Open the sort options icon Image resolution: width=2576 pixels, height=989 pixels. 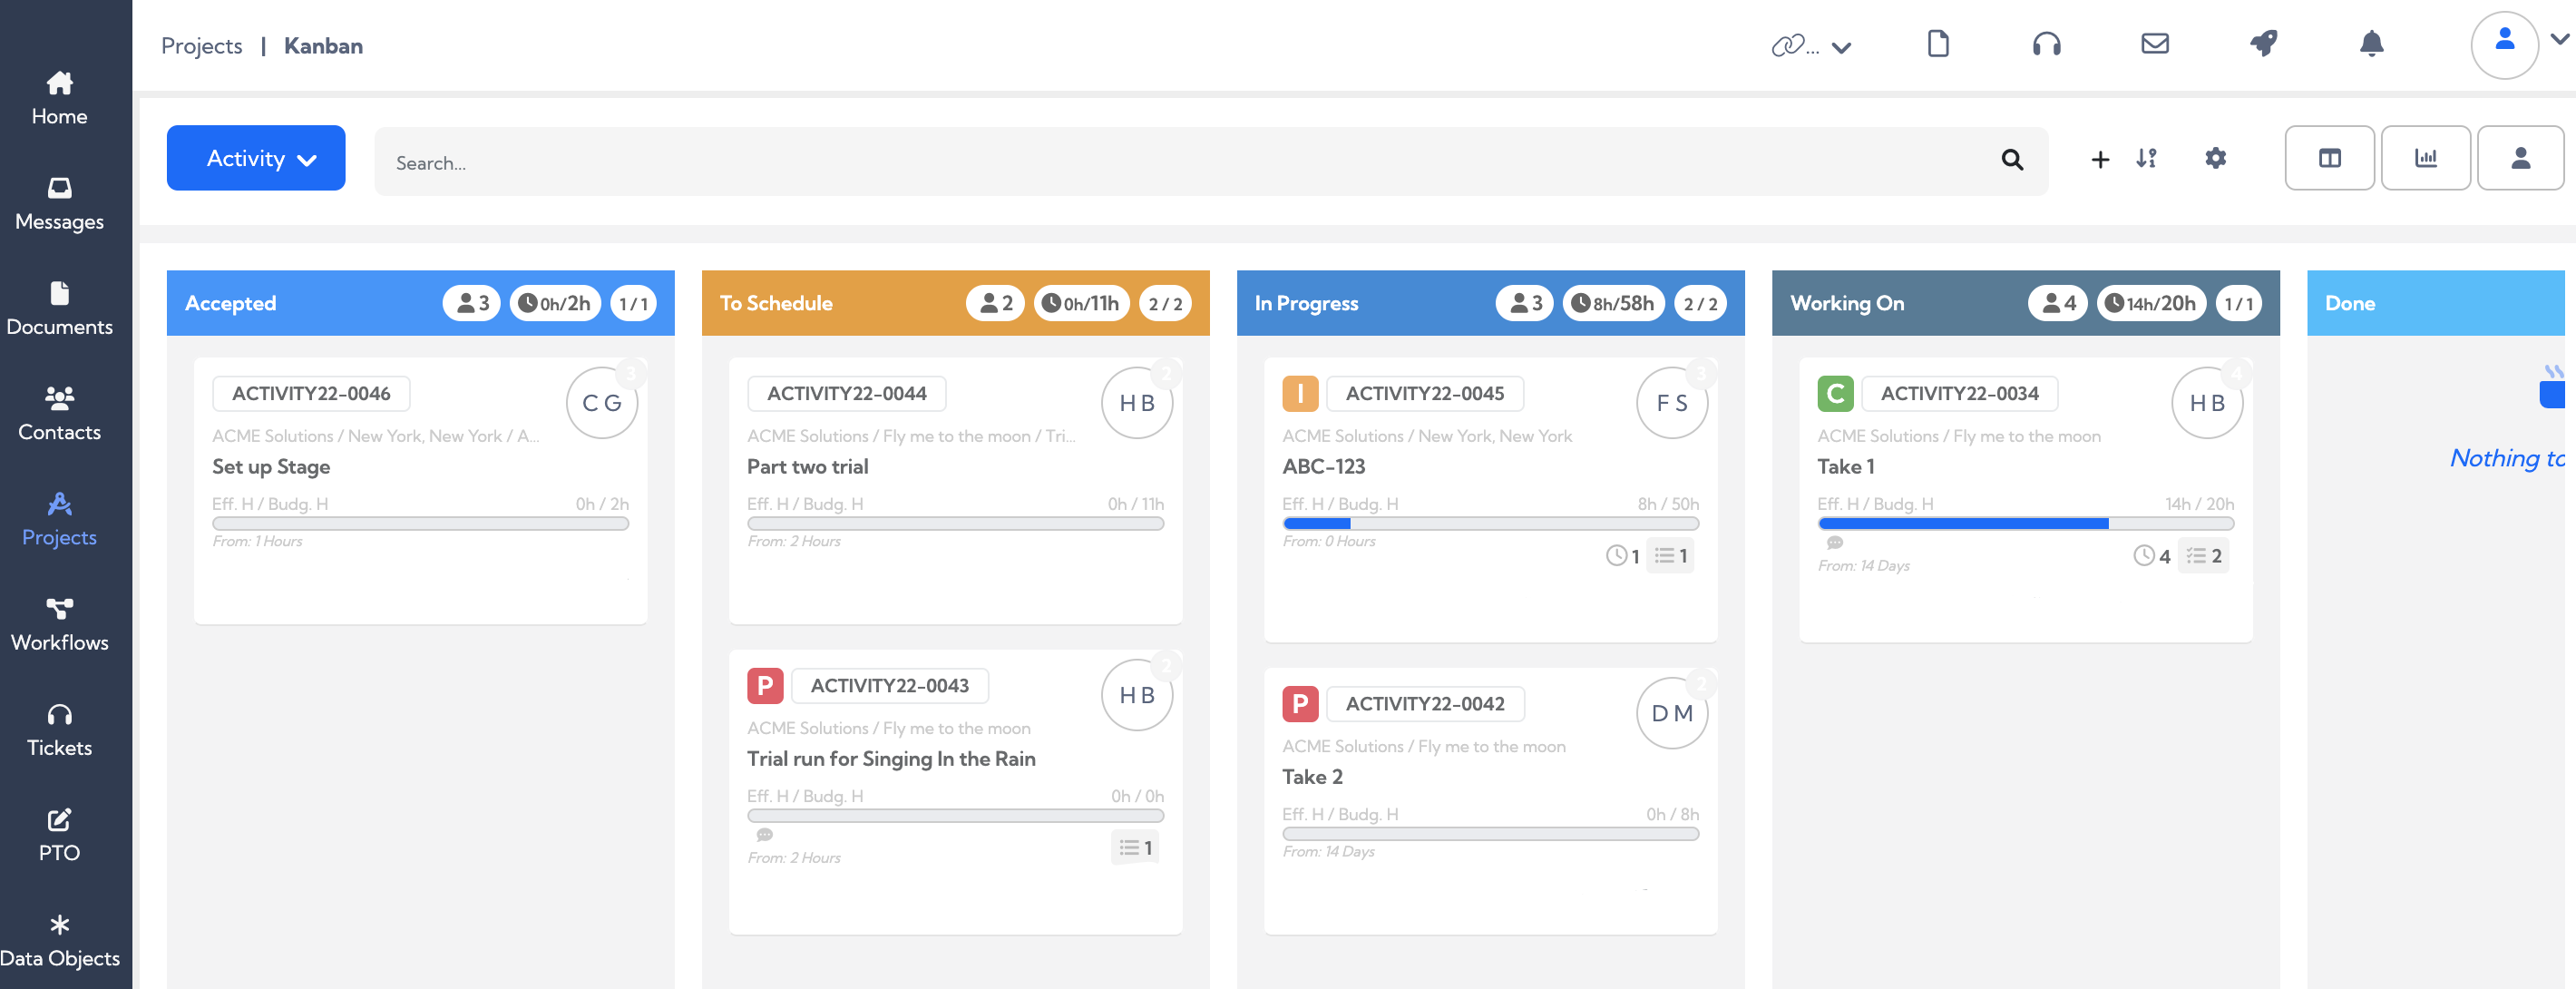(2146, 158)
